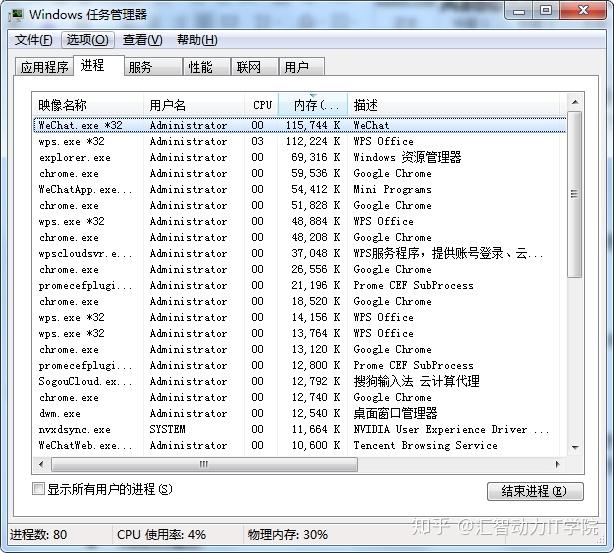This screenshot has width=614, height=553.
Task: Select wps.exe row using 14,156 K
Action: point(300,317)
